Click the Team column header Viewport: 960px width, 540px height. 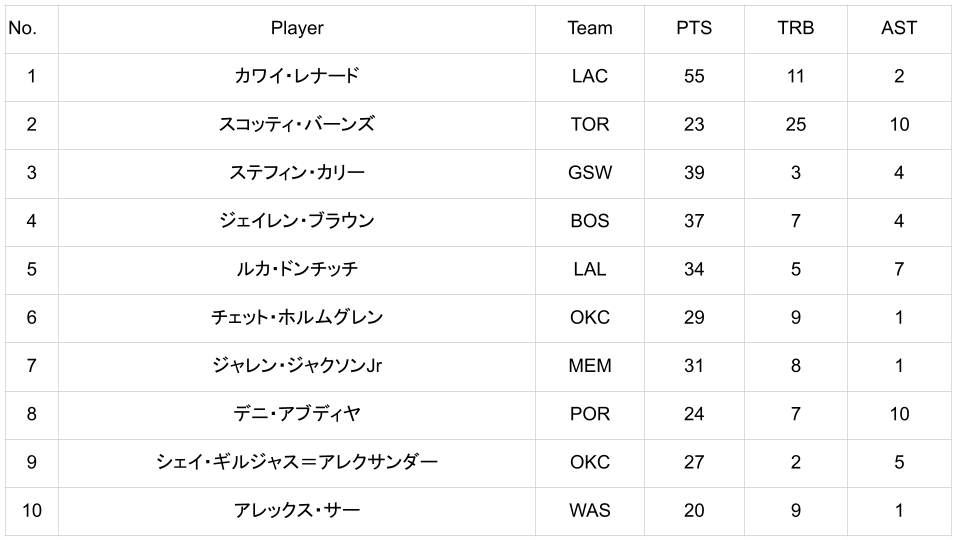click(x=590, y=28)
